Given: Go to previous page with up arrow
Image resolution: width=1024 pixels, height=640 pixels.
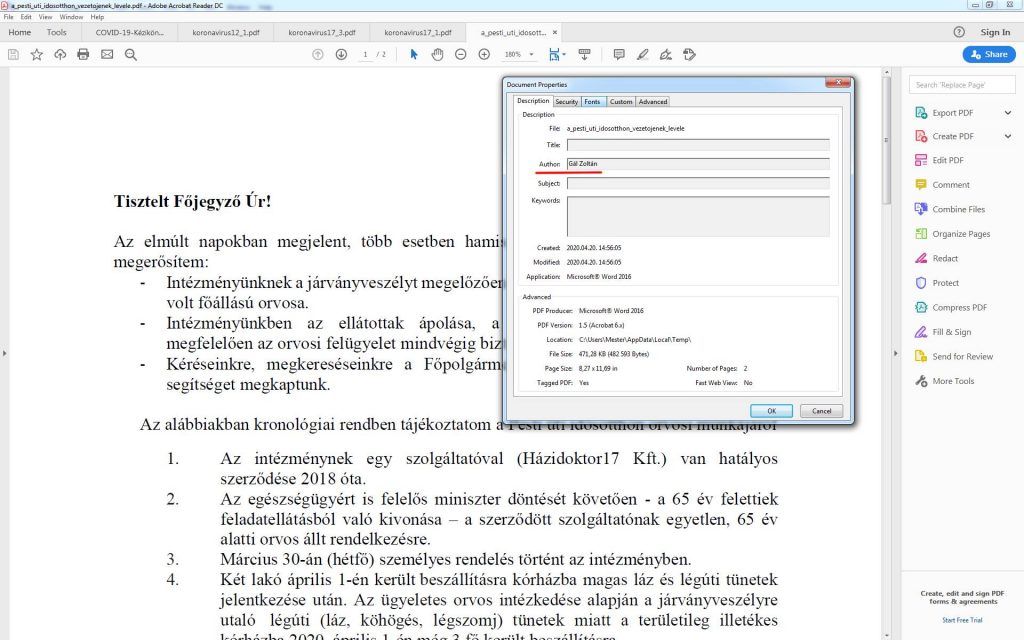Looking at the screenshot, I should point(318,55).
